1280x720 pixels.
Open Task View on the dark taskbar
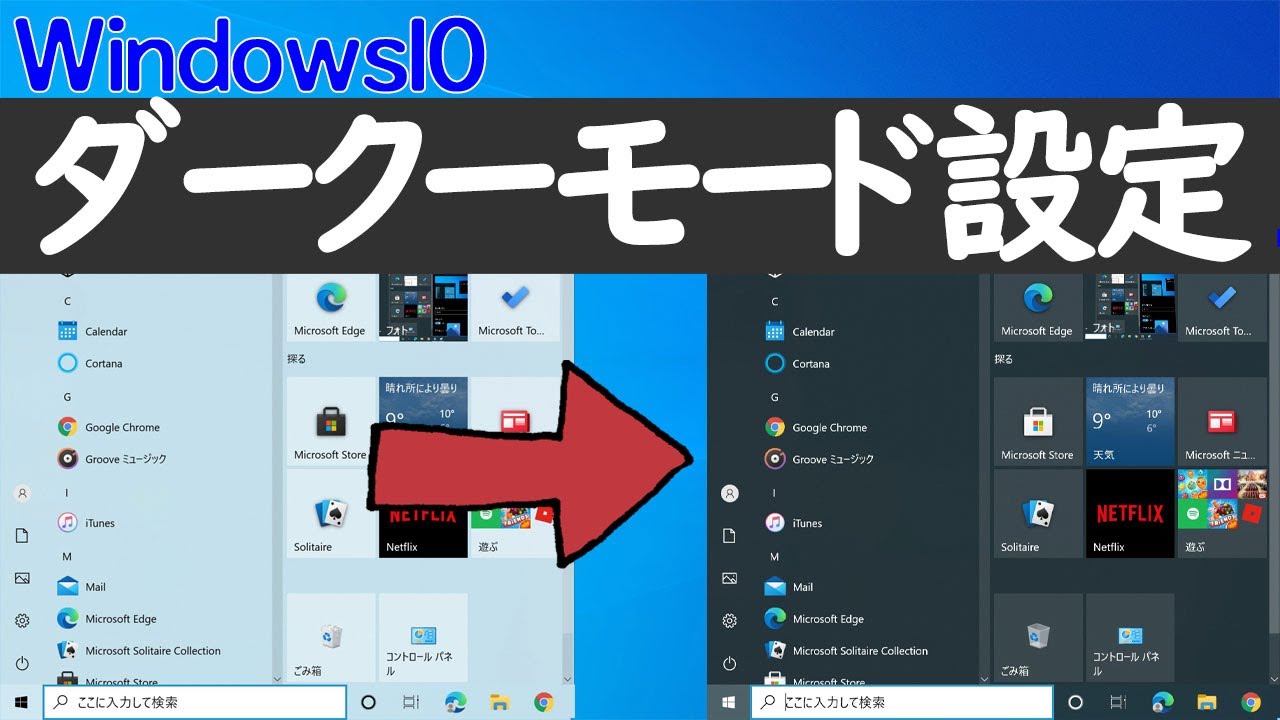[x=1119, y=702]
